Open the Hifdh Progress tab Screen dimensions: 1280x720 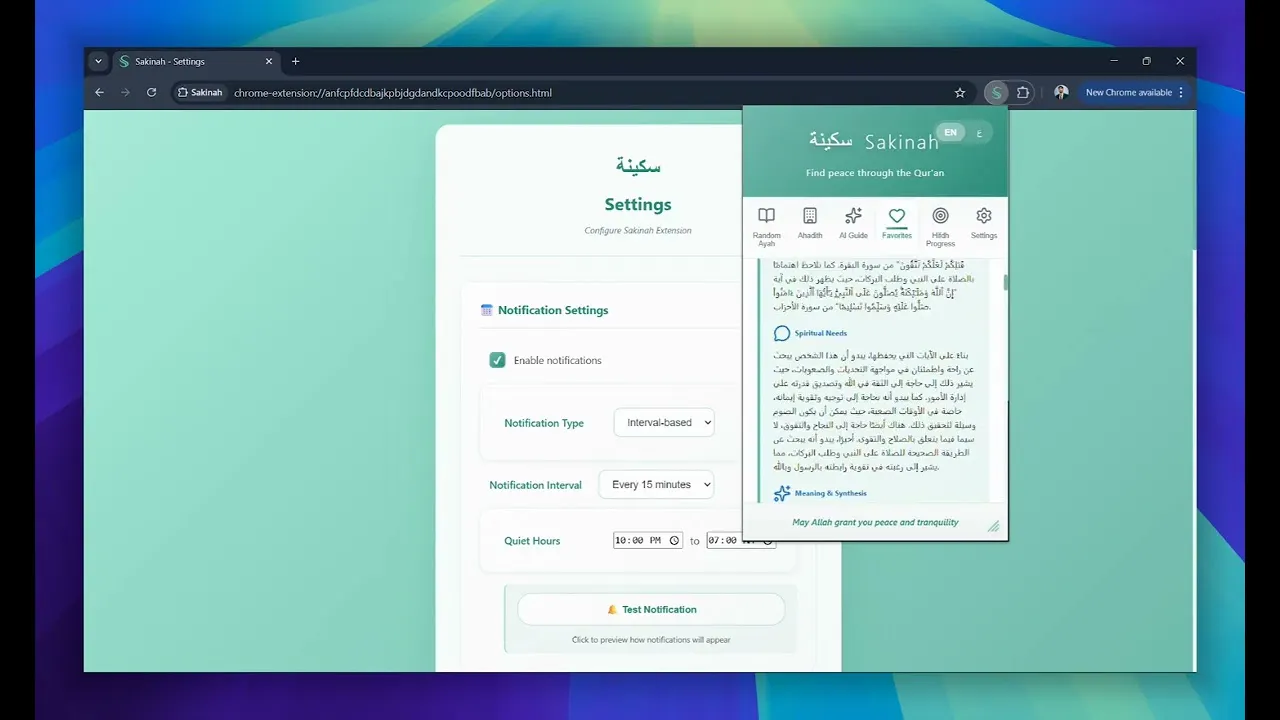point(940,226)
